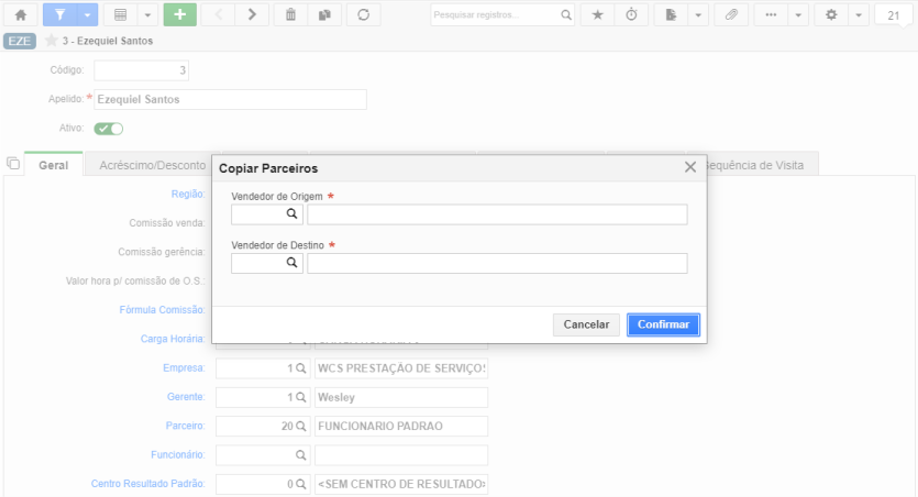This screenshot has width=918, height=497.
Task: Go to previous record arrow
Action: [218, 15]
